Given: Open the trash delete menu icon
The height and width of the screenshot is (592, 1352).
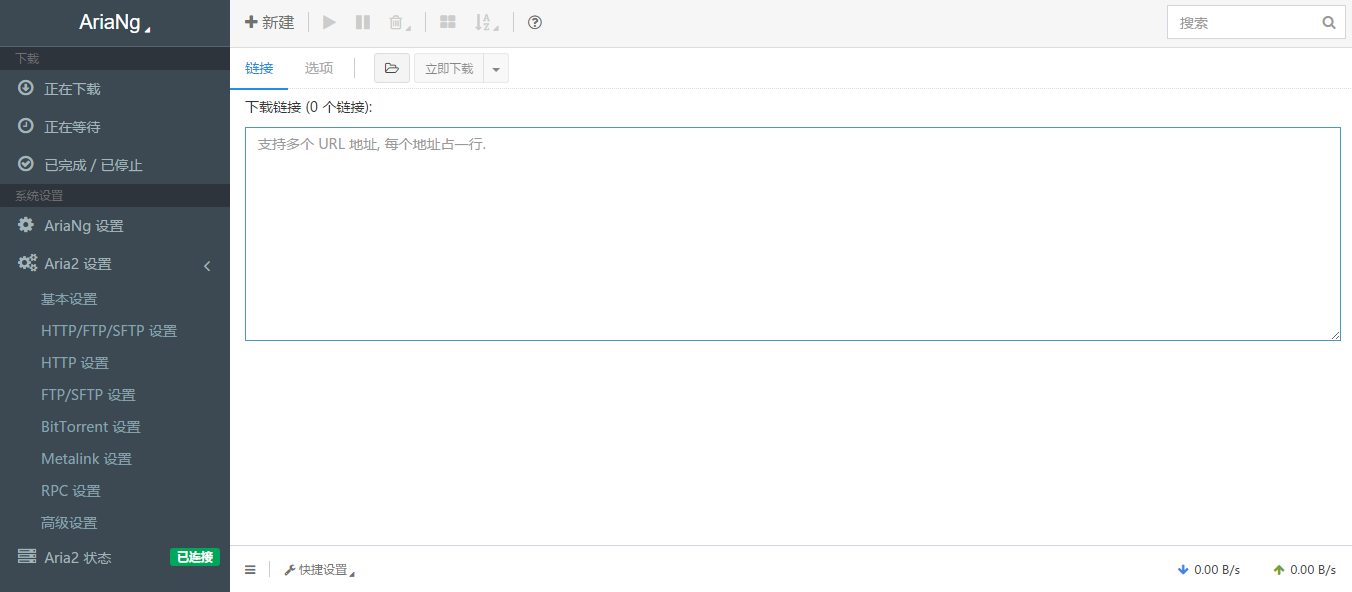Looking at the screenshot, I should [x=399, y=22].
